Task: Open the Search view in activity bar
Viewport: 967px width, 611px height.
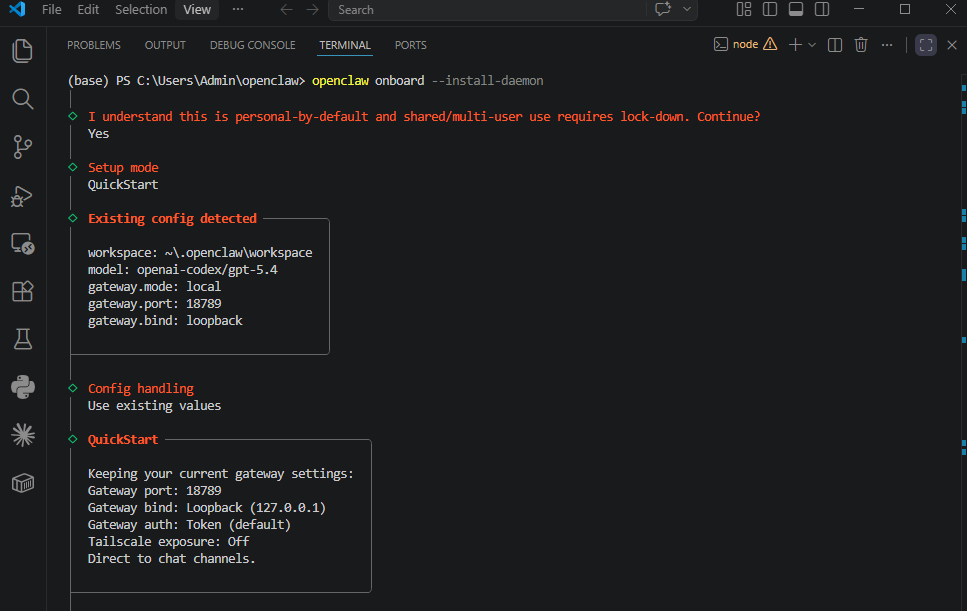Action: click(23, 99)
